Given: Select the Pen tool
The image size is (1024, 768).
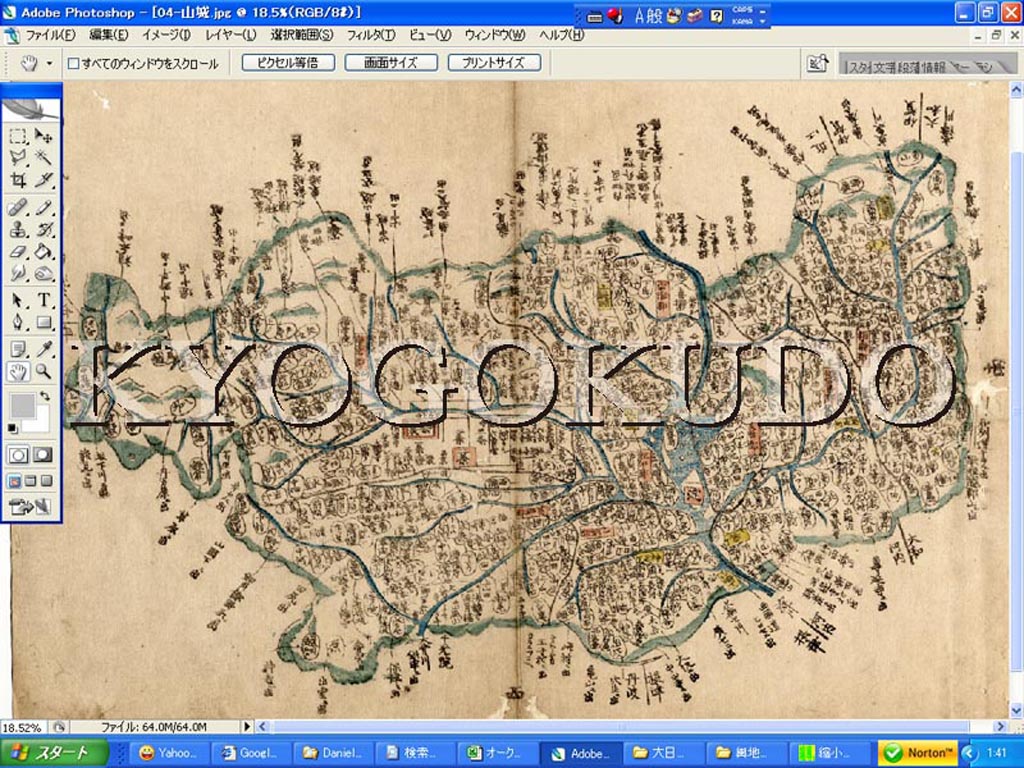Looking at the screenshot, I should click(x=18, y=322).
